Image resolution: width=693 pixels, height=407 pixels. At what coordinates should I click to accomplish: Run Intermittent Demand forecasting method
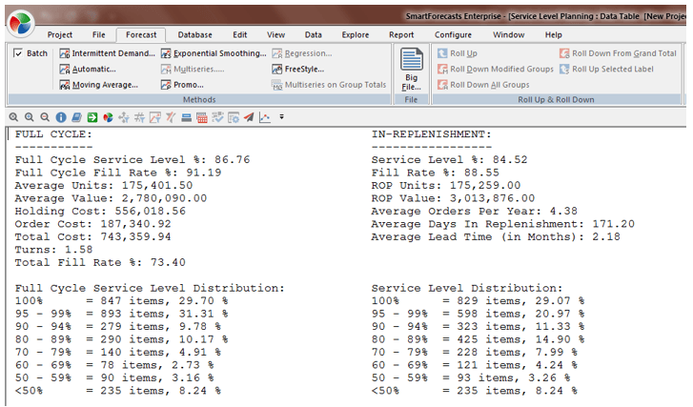click(107, 53)
